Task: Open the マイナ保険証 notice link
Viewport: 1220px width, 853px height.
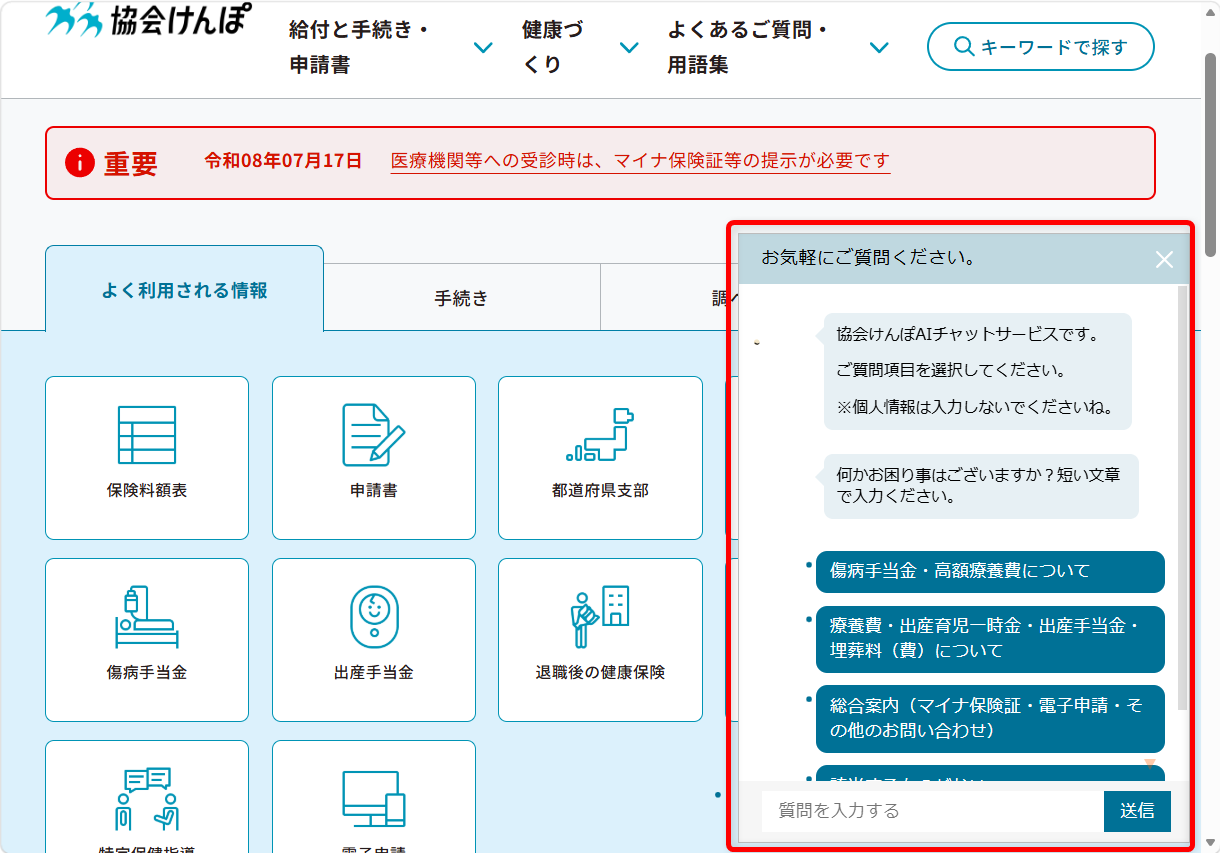Action: 640,161
